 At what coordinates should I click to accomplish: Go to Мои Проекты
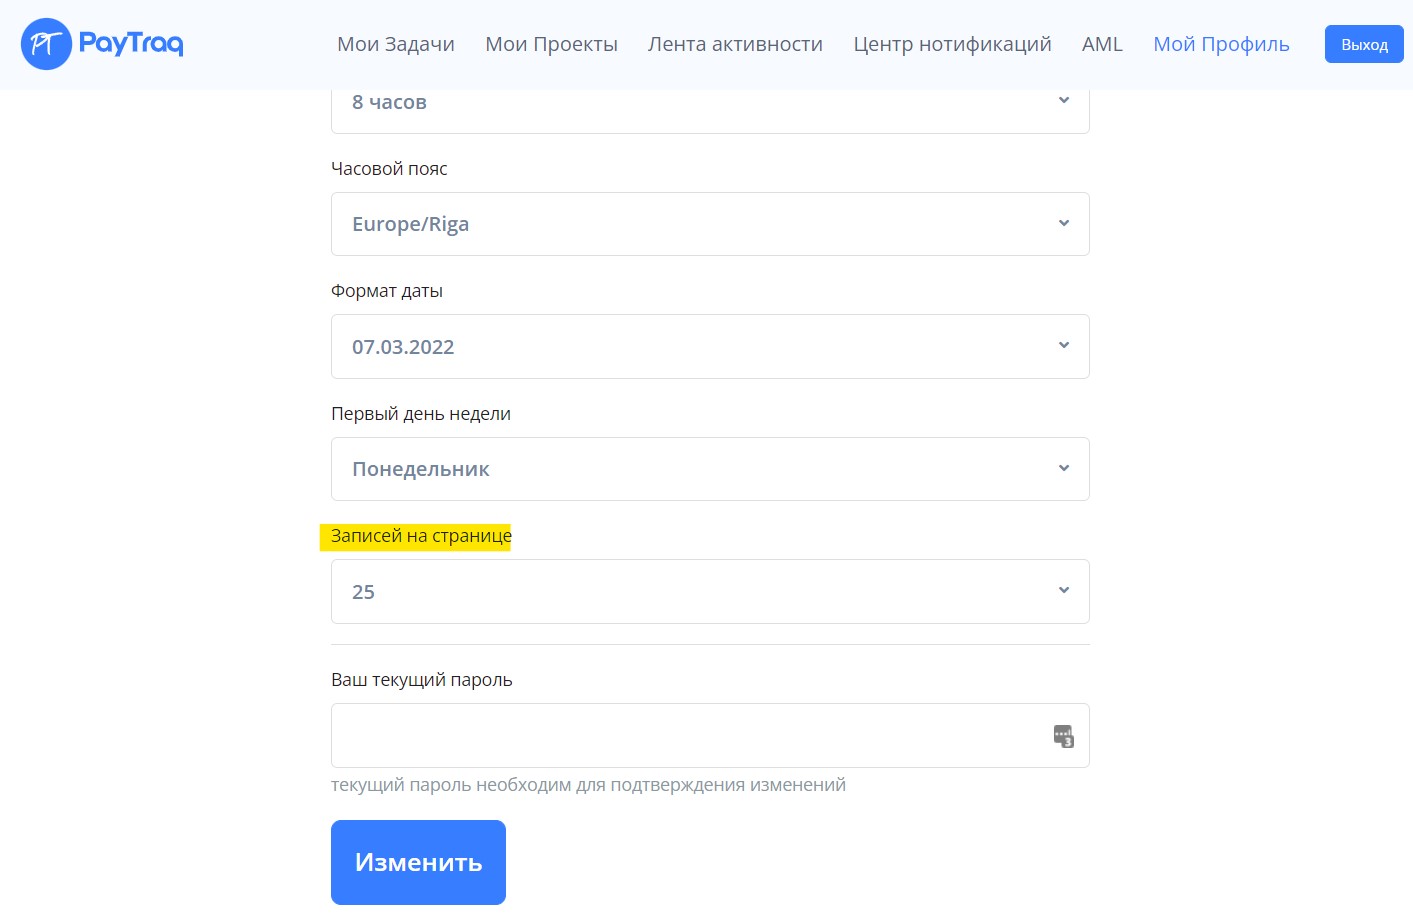[551, 44]
